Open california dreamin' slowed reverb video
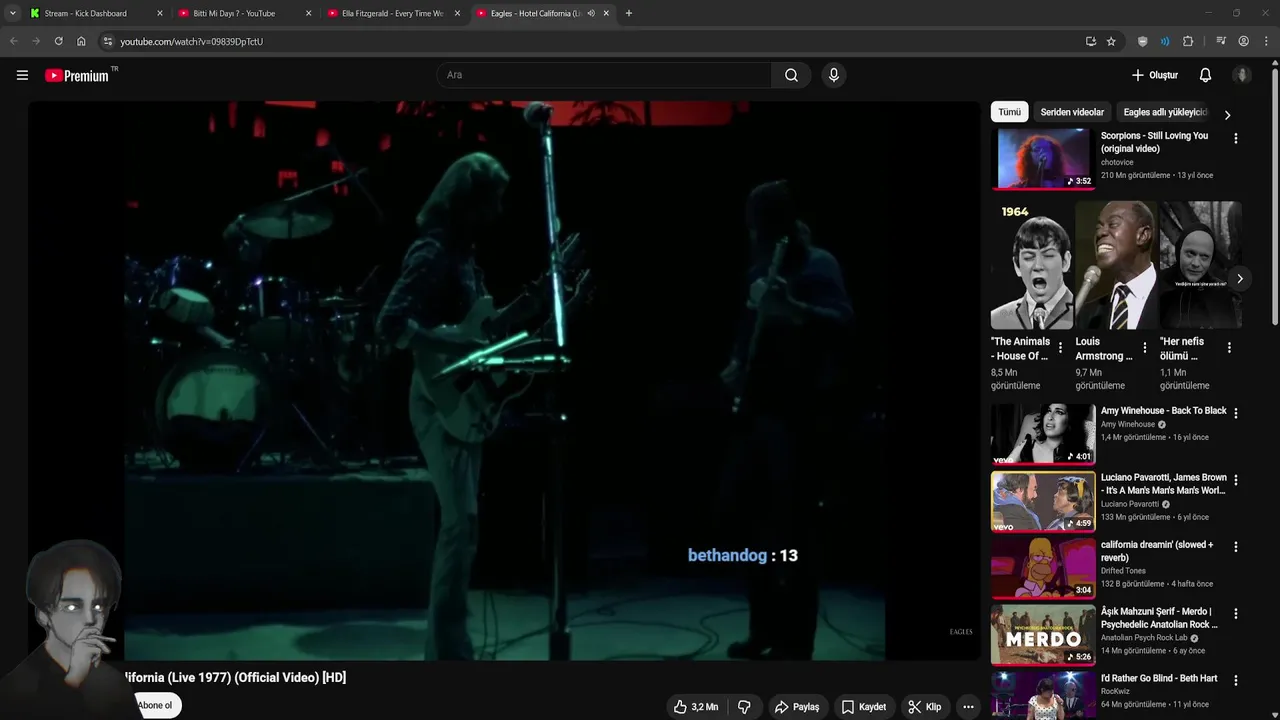The image size is (1280, 720). (1043, 568)
